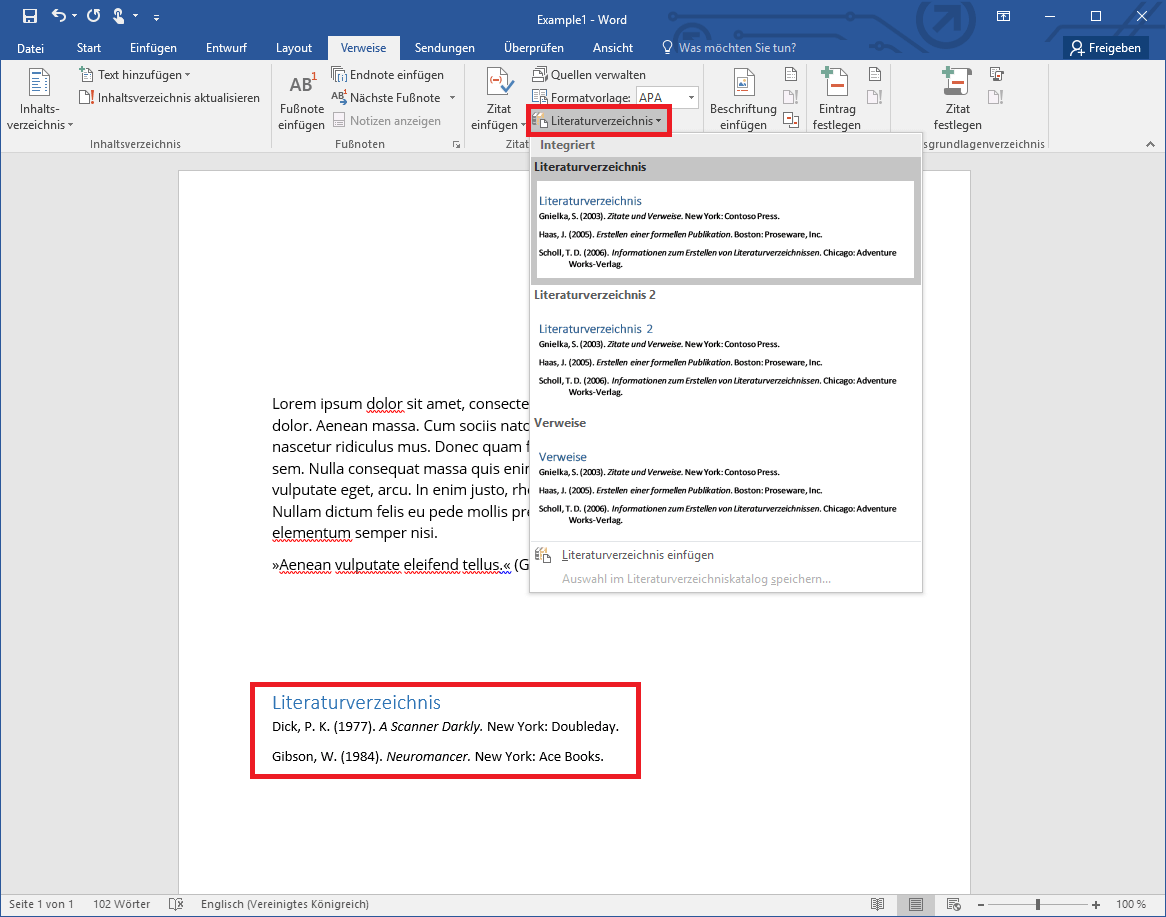Open Zitat einfügen menu
The width and height of the screenshot is (1166, 917).
click(x=499, y=100)
